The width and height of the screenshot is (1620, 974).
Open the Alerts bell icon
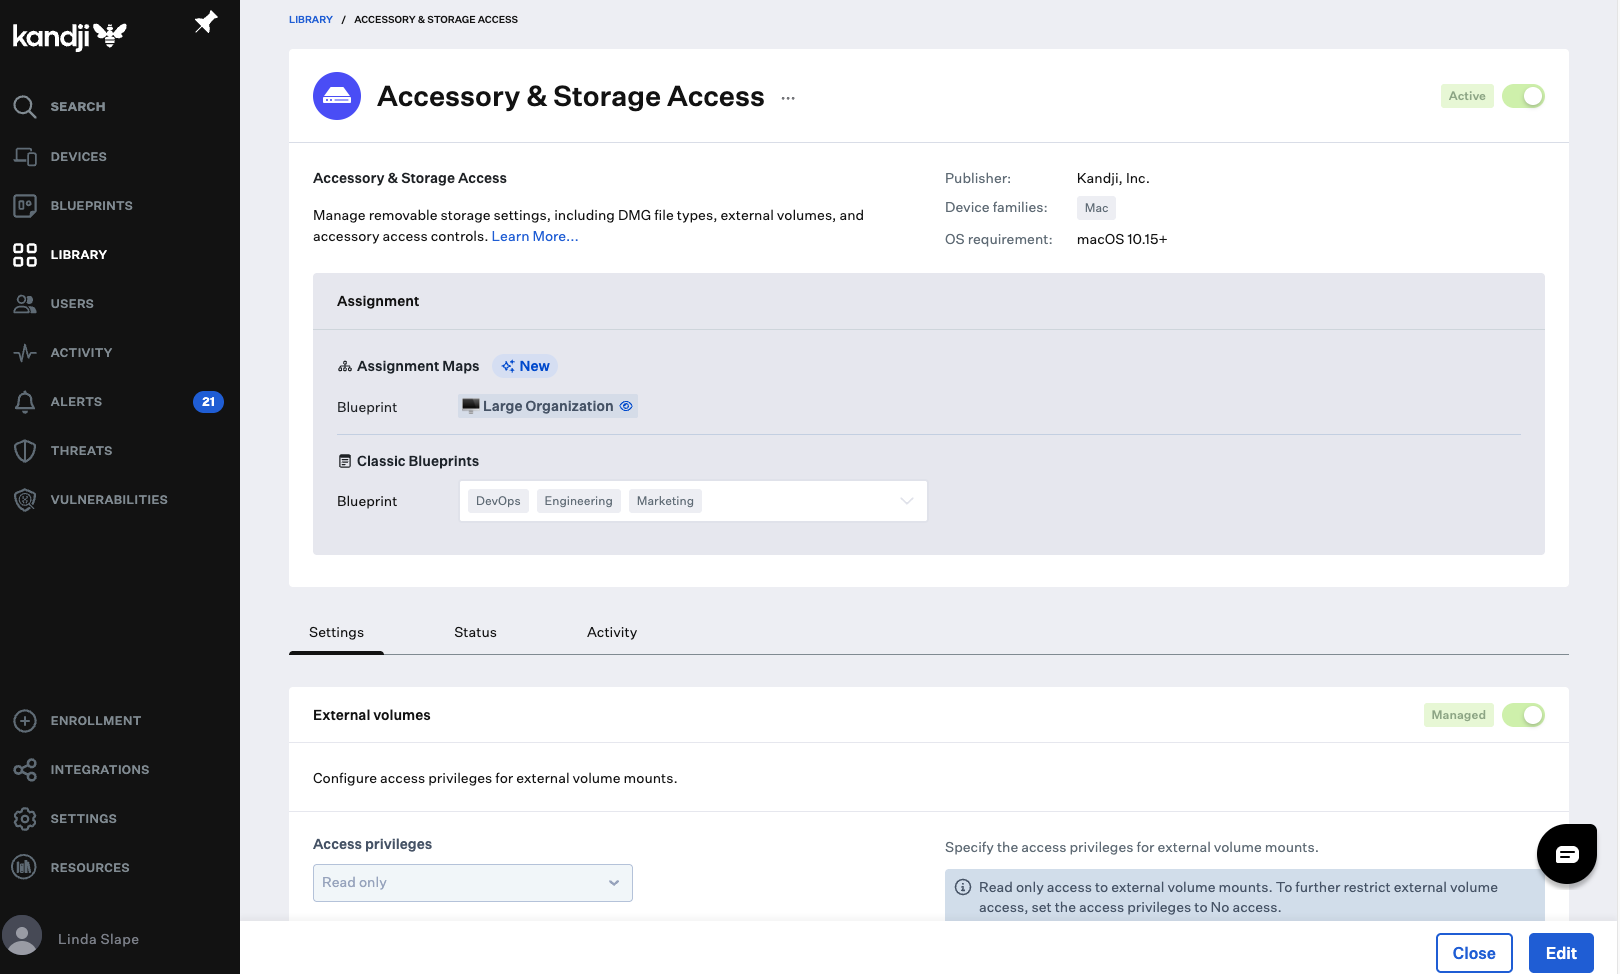coord(25,402)
